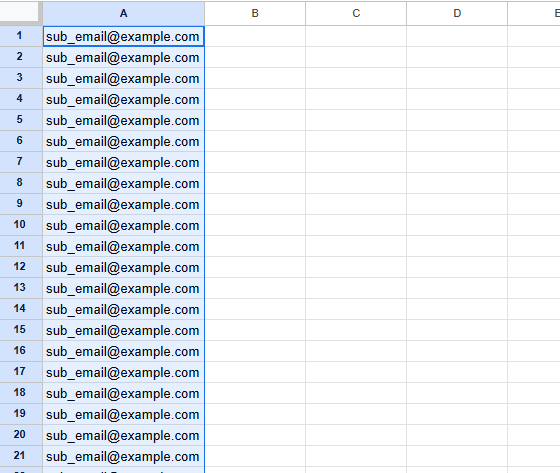This screenshot has width=560, height=473.
Task: Click cell A7 email entry
Action: (x=124, y=162)
